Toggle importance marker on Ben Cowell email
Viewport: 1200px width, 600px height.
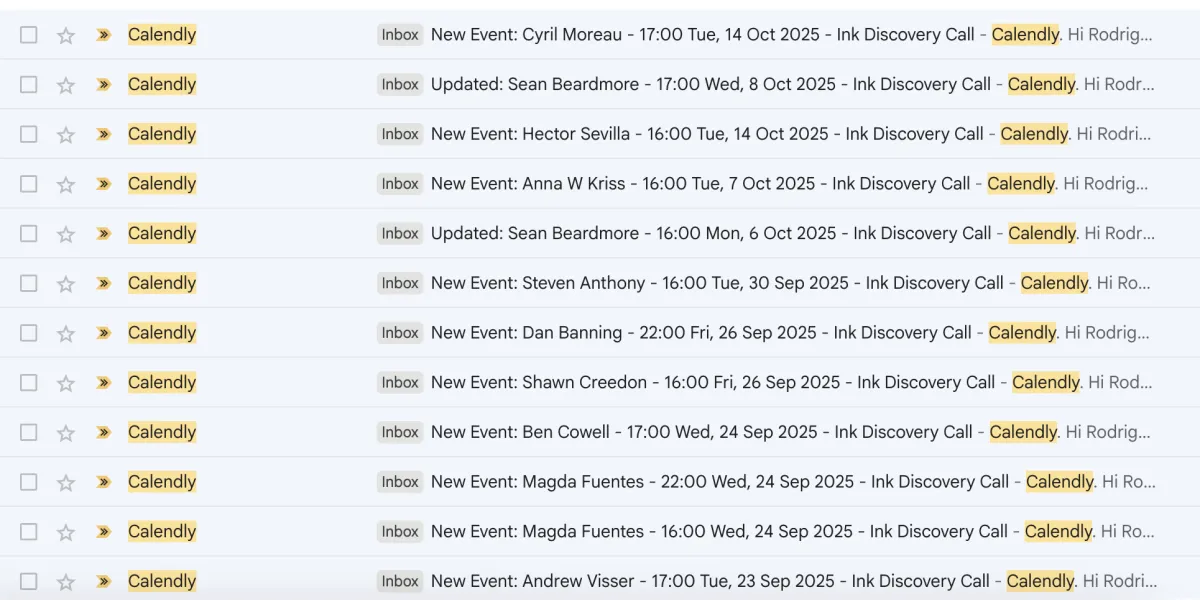[103, 432]
